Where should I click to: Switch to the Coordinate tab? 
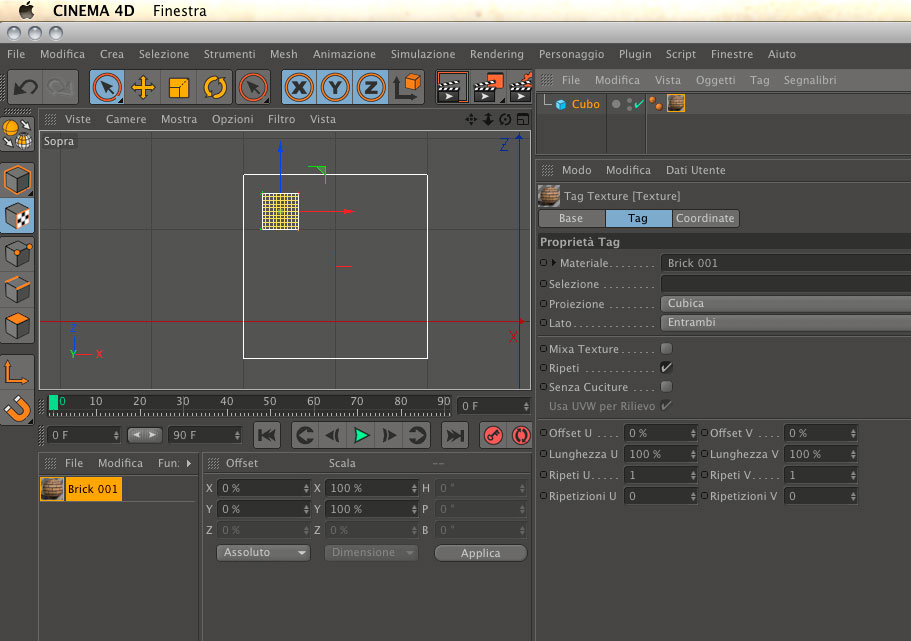click(x=705, y=219)
